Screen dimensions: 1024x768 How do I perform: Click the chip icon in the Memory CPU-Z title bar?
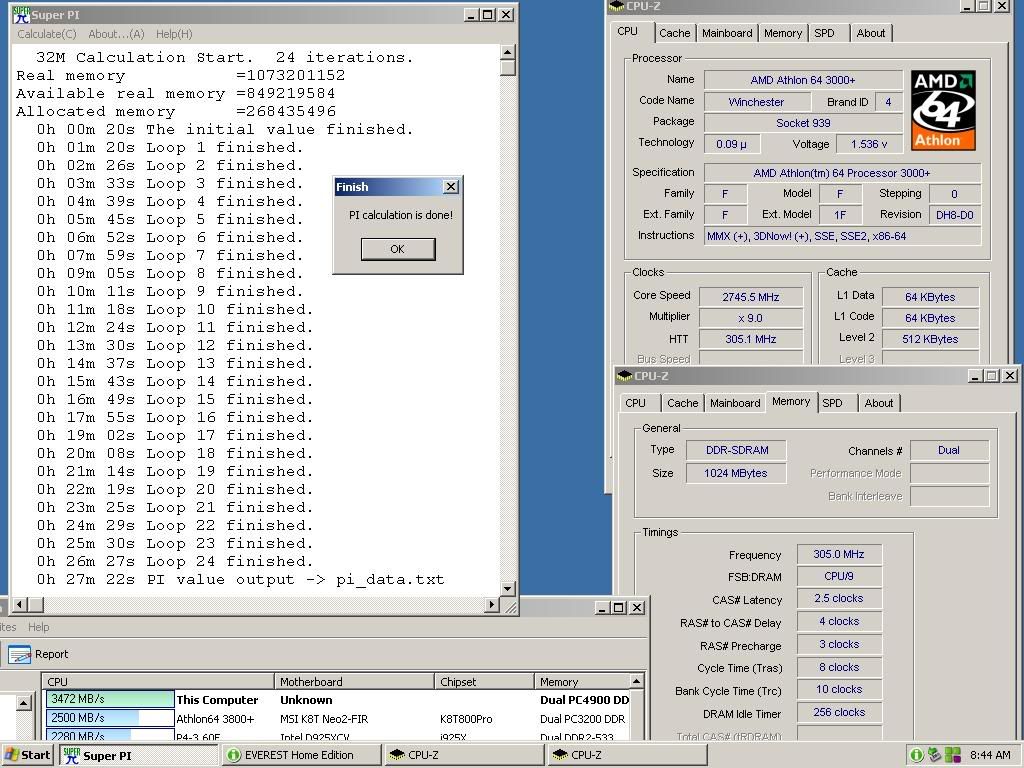coord(625,376)
